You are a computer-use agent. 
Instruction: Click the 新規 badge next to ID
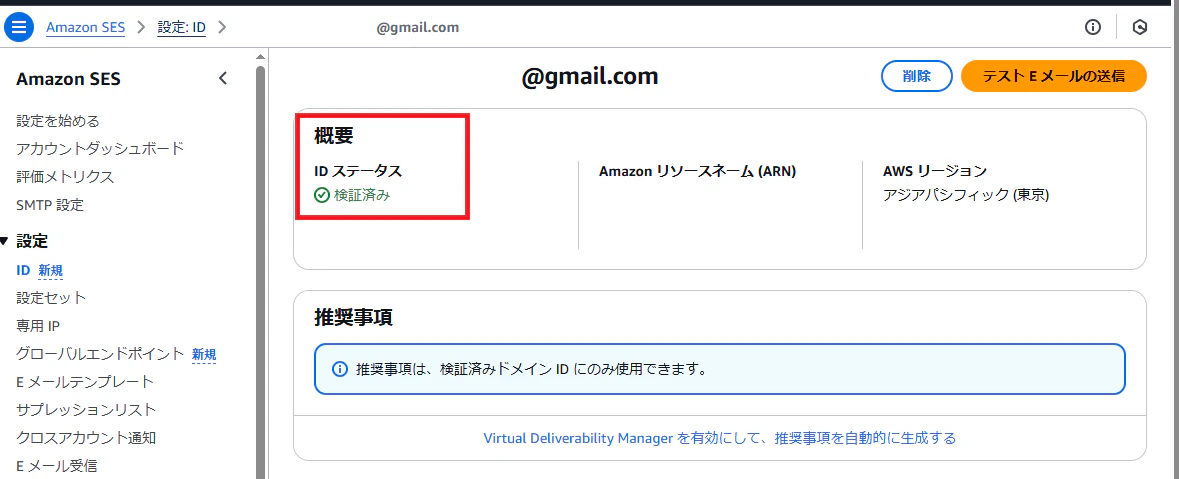pos(50,271)
